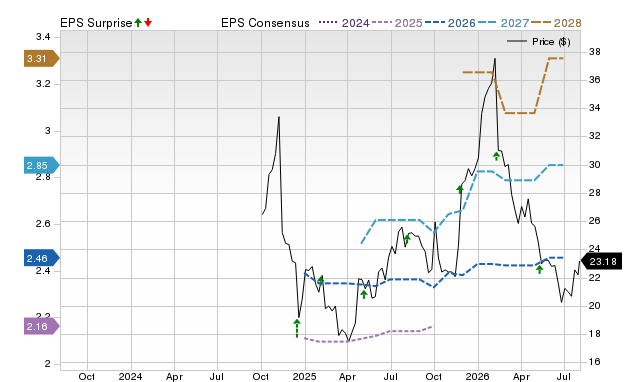Select the EPS Consensus legend label
Screen dimensions: 640x382
point(265,23)
